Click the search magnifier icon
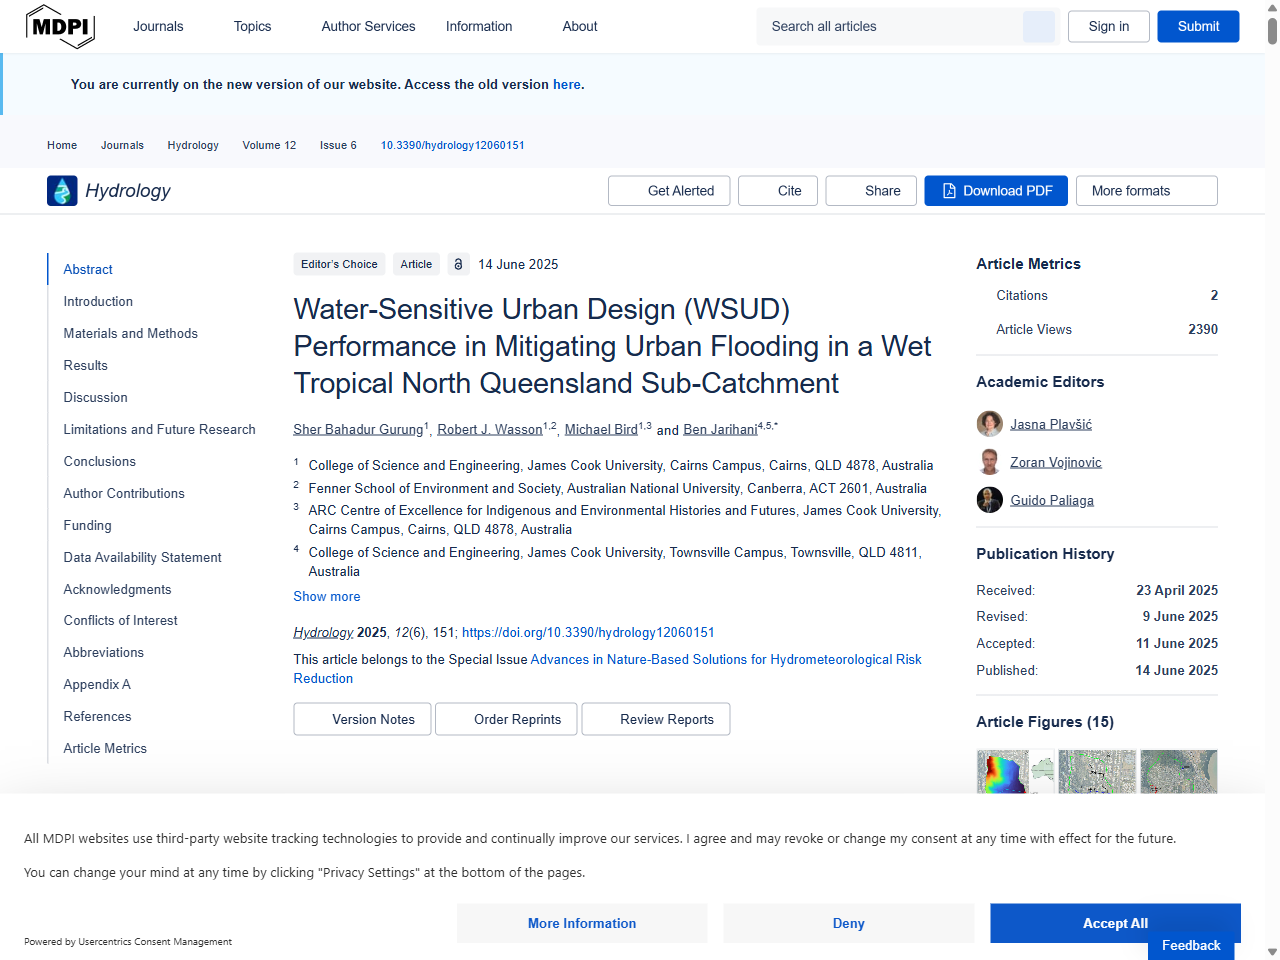The width and height of the screenshot is (1280, 960). (1038, 26)
